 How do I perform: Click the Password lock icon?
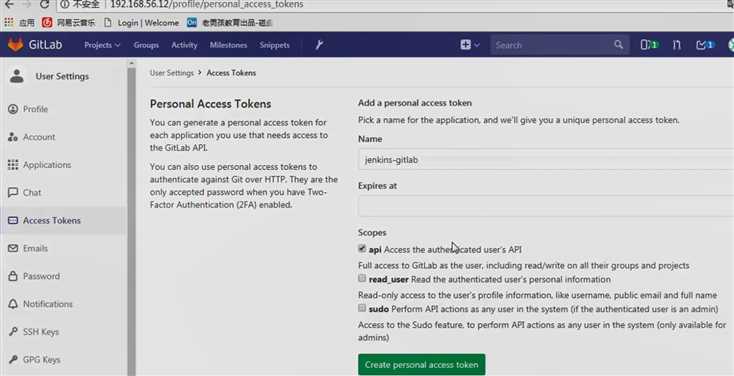pos(13,276)
